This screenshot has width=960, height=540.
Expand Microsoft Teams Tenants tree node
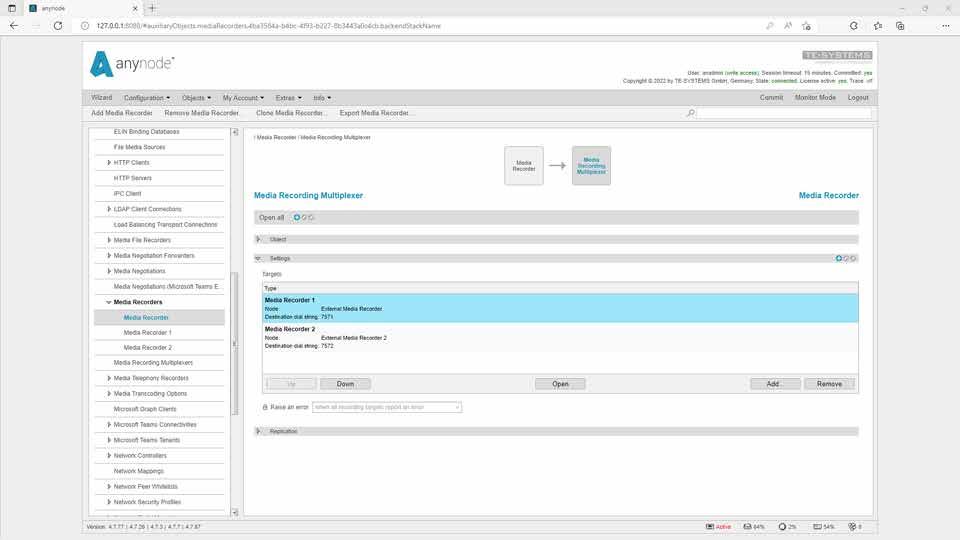tap(109, 440)
